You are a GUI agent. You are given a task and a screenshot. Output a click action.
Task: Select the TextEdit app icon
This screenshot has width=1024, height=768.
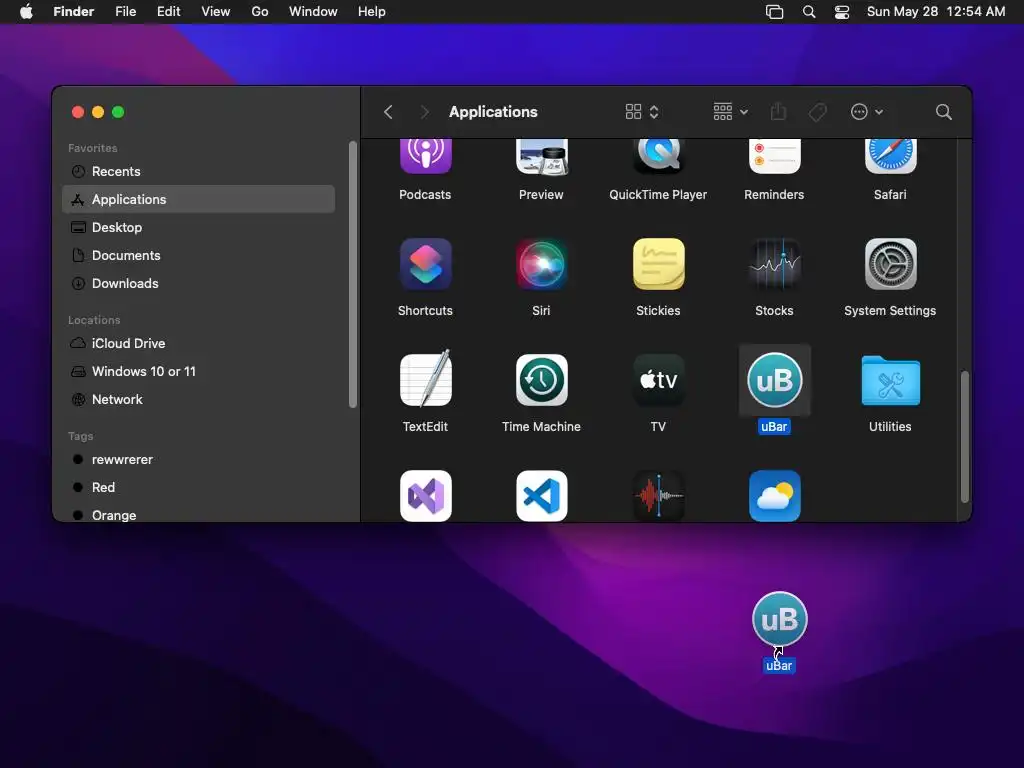coord(425,379)
